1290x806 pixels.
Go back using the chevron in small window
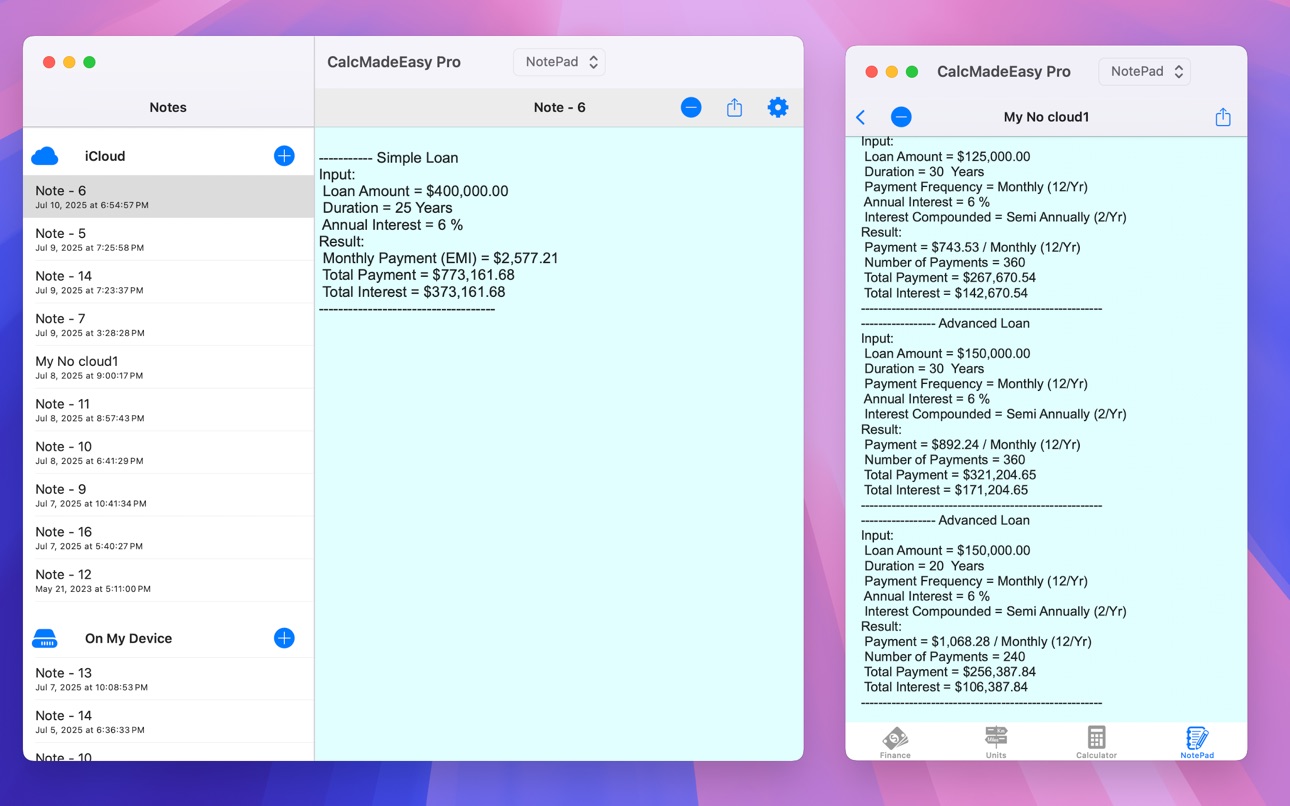[861, 117]
